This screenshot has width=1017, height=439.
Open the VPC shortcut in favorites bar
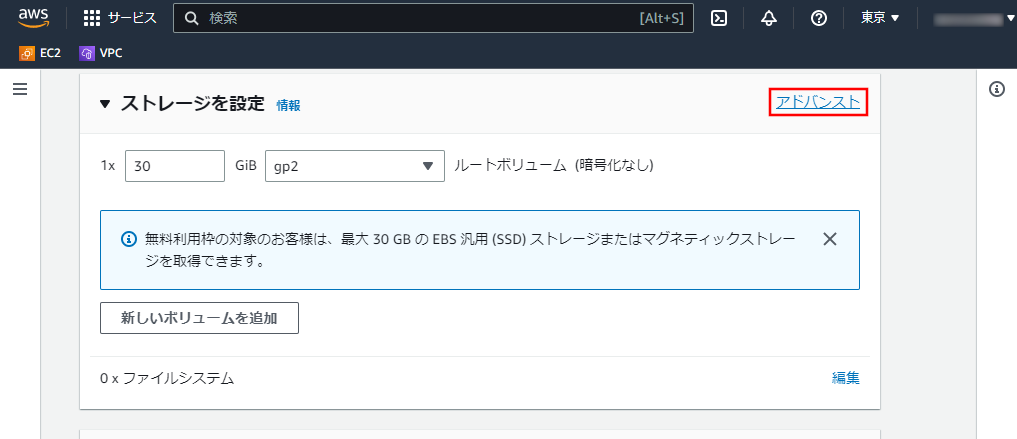pyautogui.click(x=101, y=53)
